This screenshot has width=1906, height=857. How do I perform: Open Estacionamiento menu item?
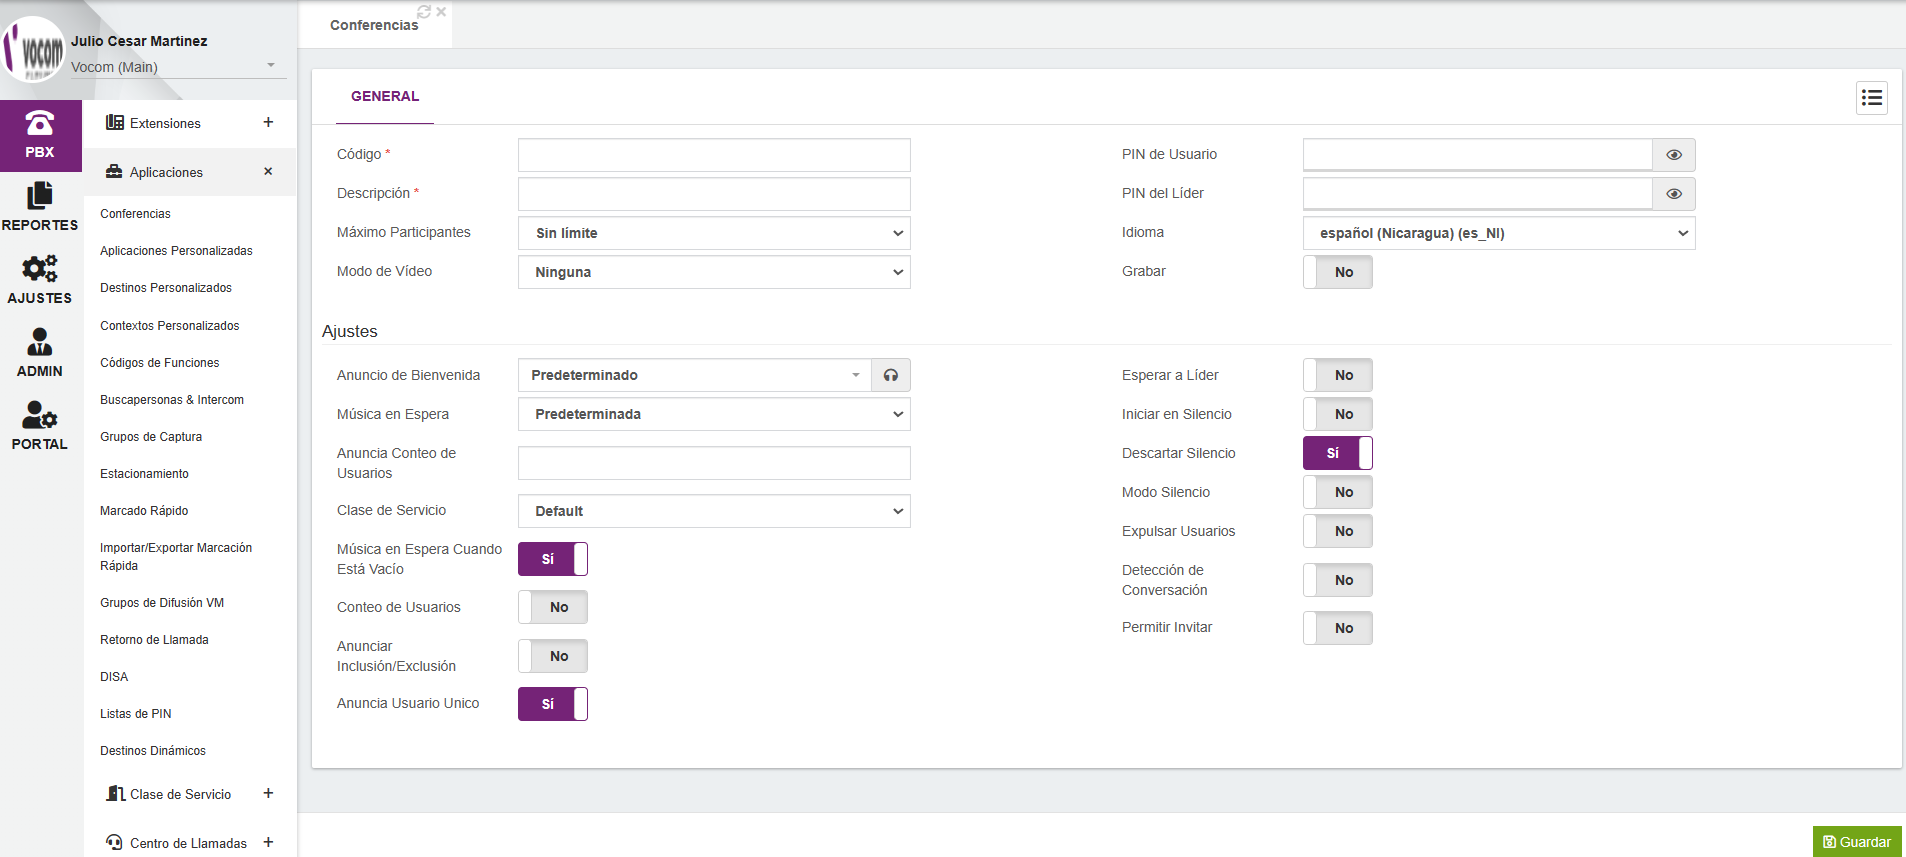[x=144, y=474]
